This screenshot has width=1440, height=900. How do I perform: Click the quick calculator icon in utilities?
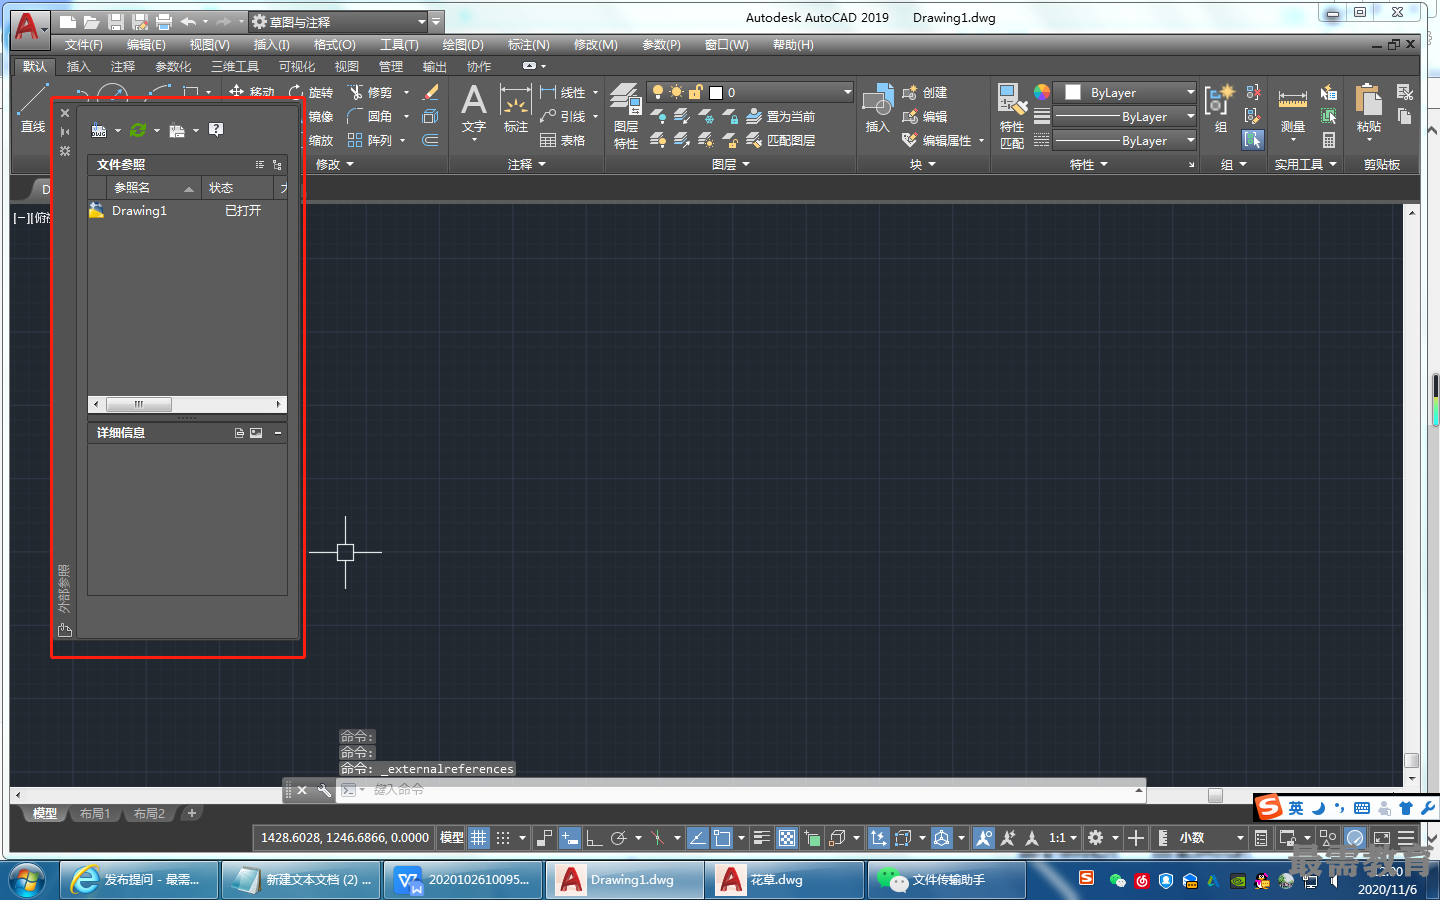(x=1329, y=141)
